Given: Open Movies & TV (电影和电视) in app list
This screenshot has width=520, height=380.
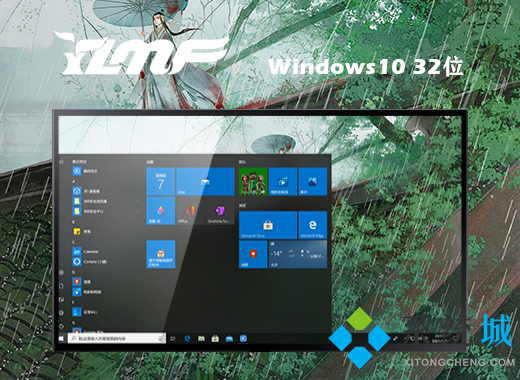Looking at the screenshot, I should pos(87,292).
